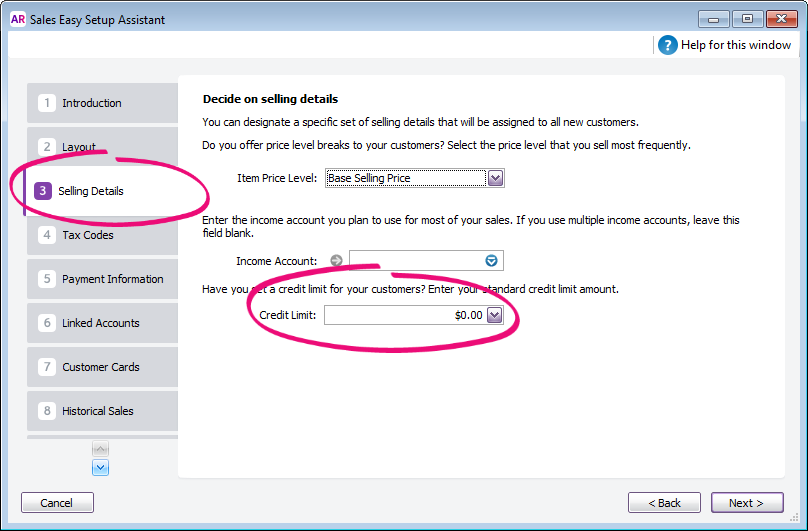Open the Credit Limit calculator dropdown
808x531 pixels.
pos(494,315)
